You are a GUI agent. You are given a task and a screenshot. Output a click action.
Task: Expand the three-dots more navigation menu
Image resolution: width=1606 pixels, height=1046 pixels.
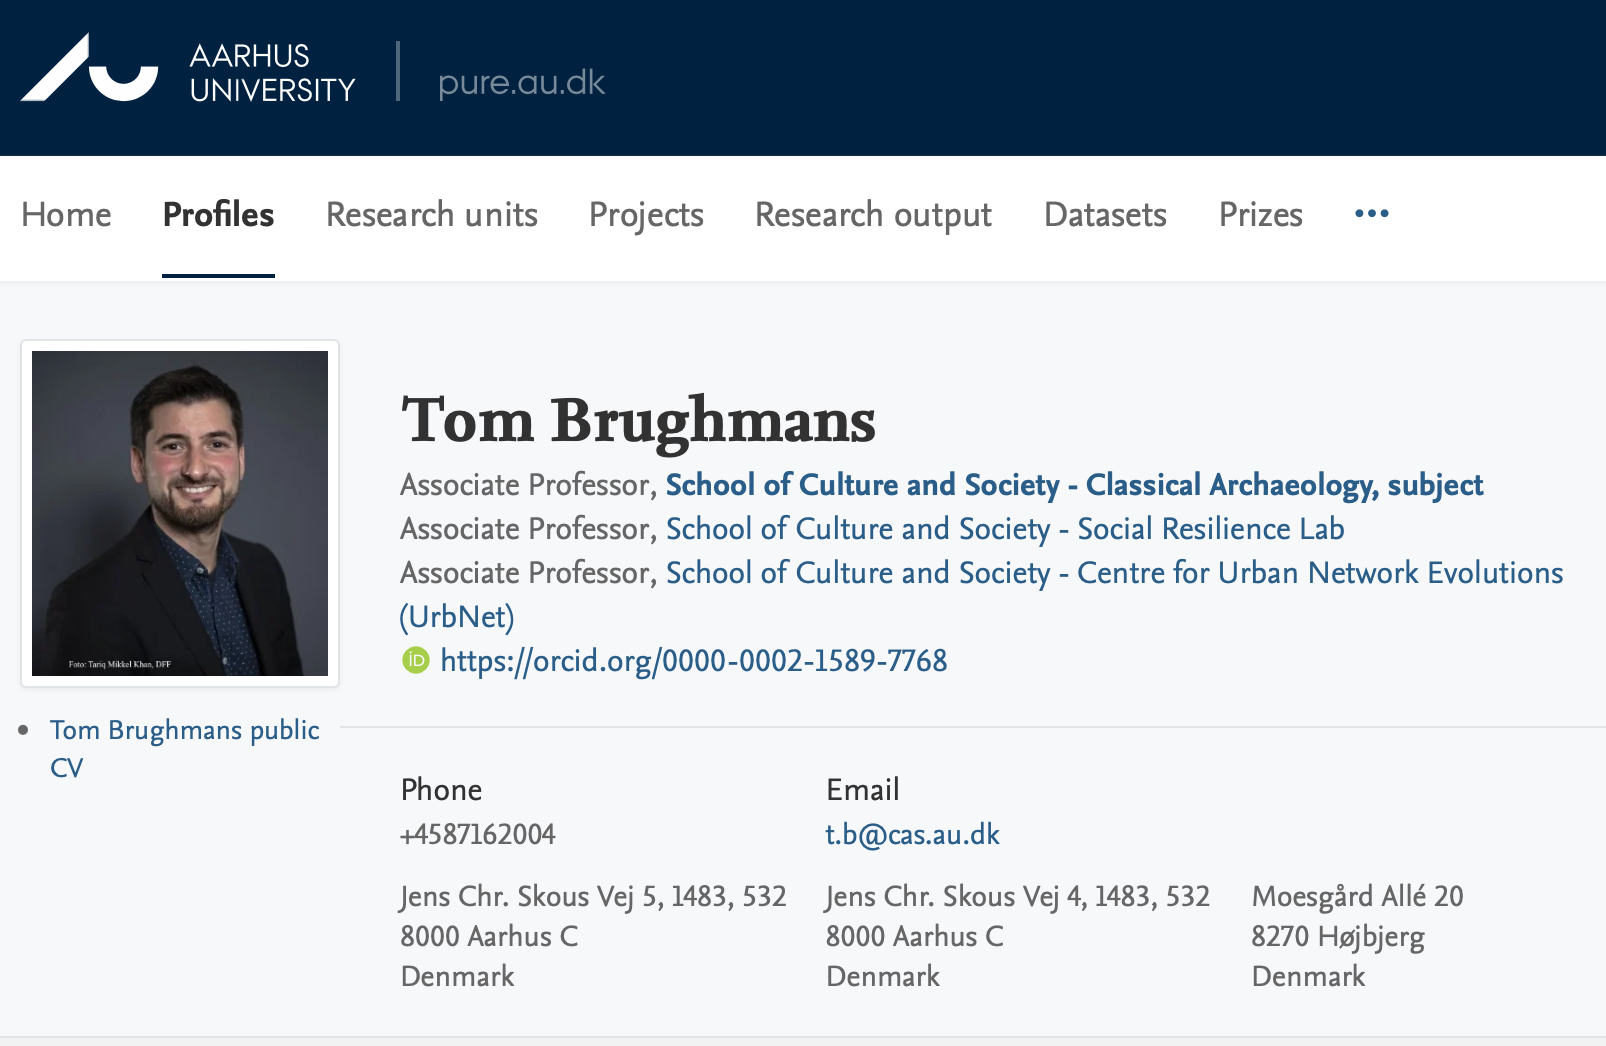click(x=1371, y=214)
